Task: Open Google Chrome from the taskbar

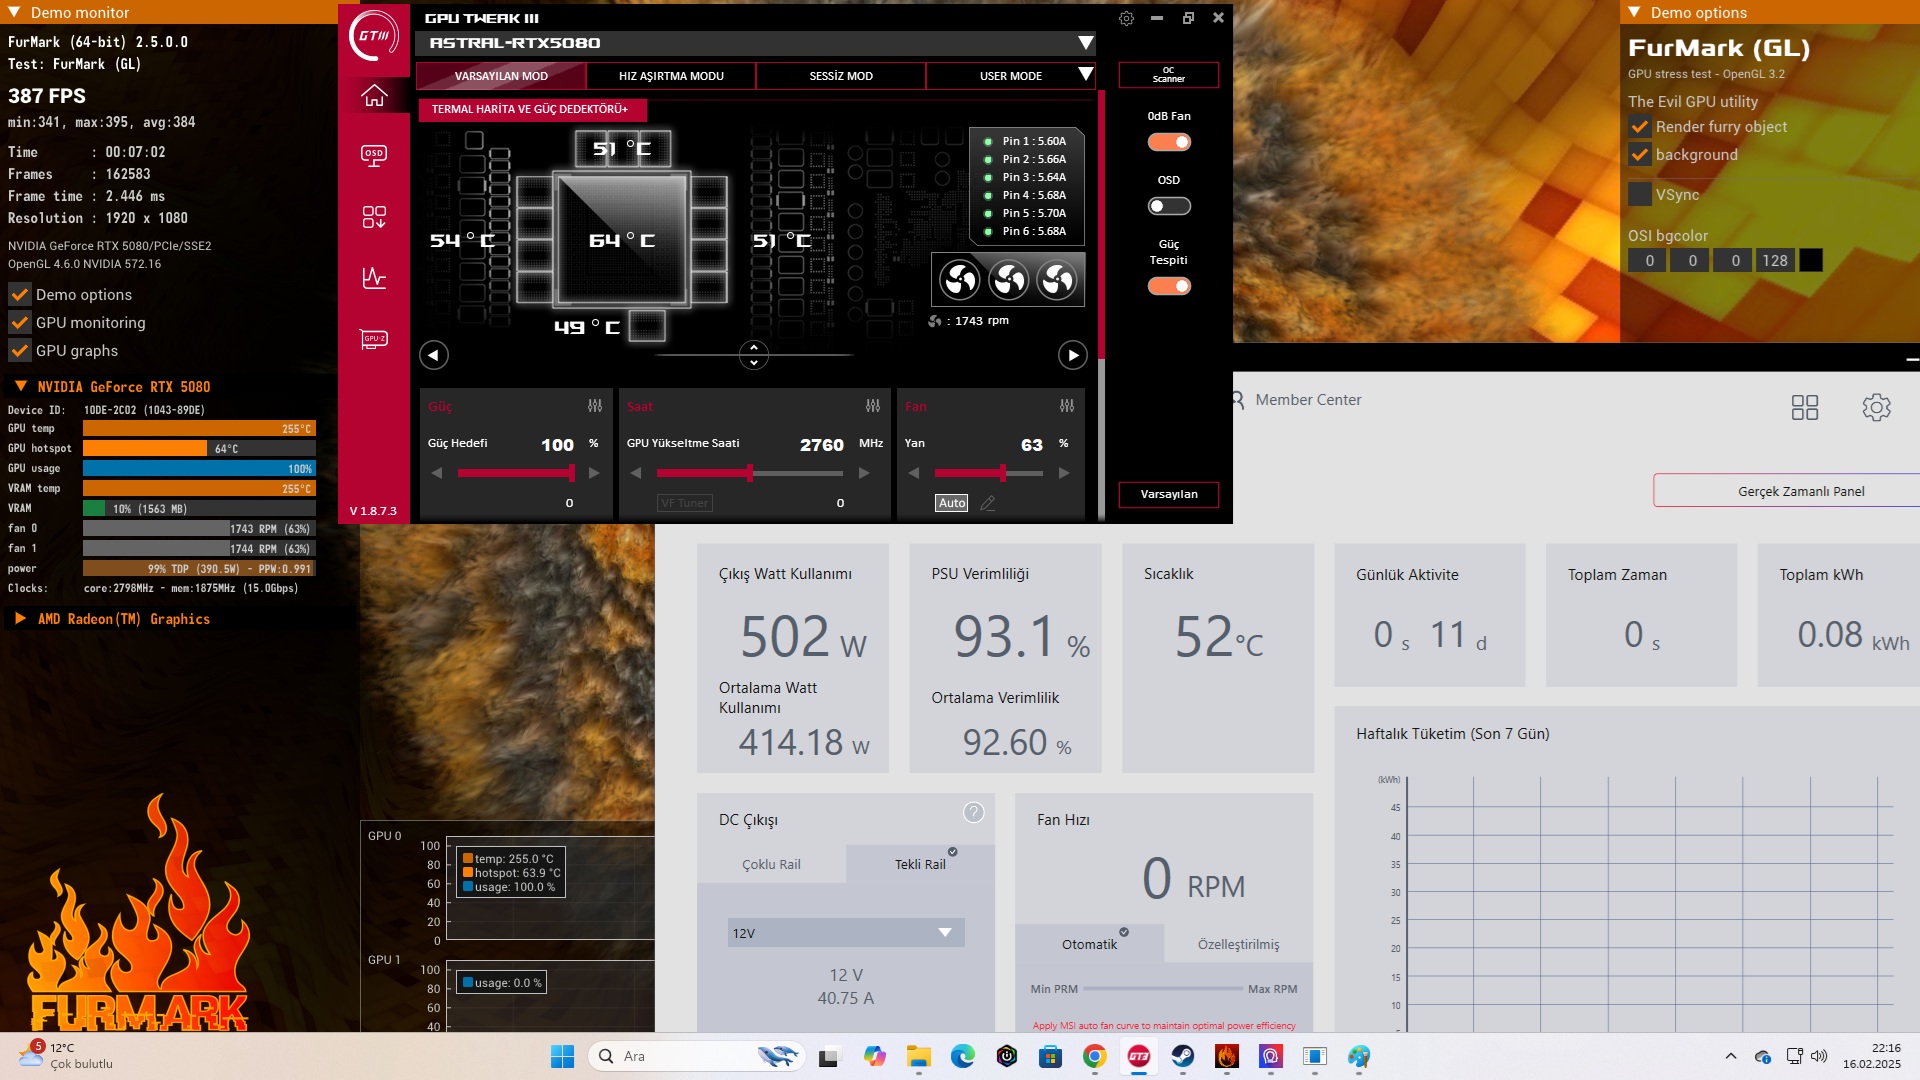Action: coord(1095,1056)
